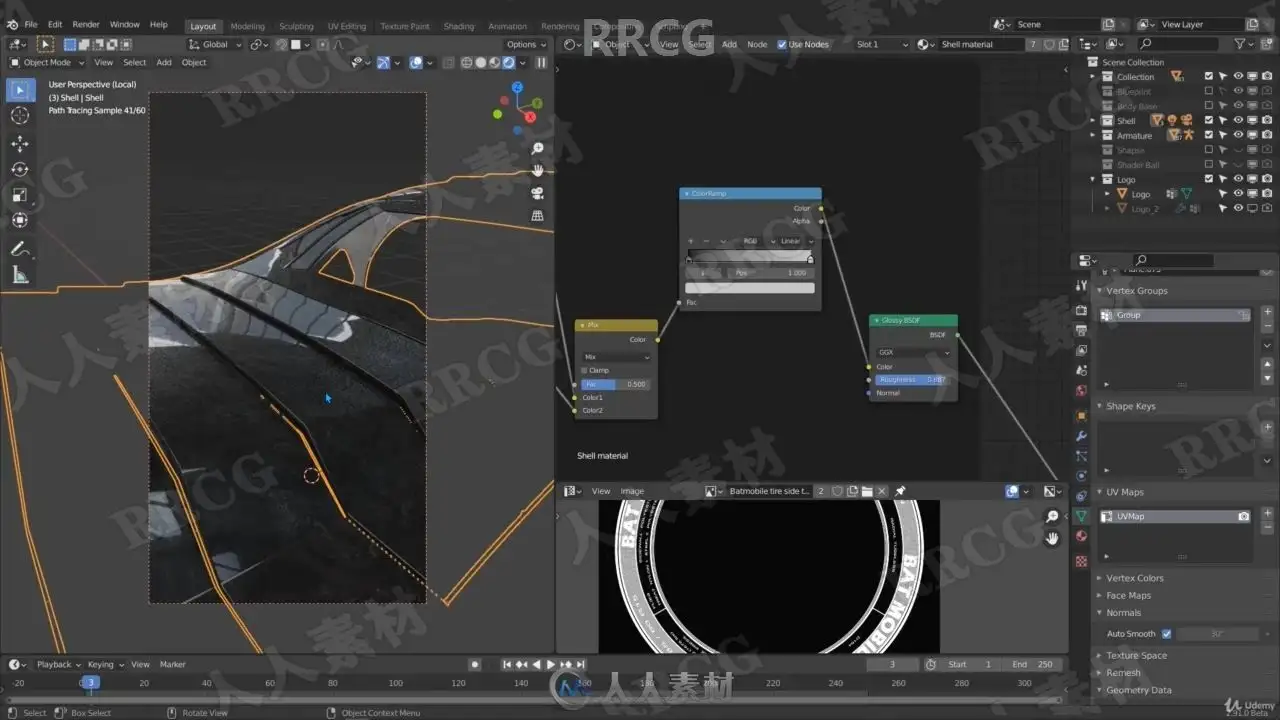Open the Render menu
Viewport: 1280px width, 720px height.
pyautogui.click(x=86, y=24)
